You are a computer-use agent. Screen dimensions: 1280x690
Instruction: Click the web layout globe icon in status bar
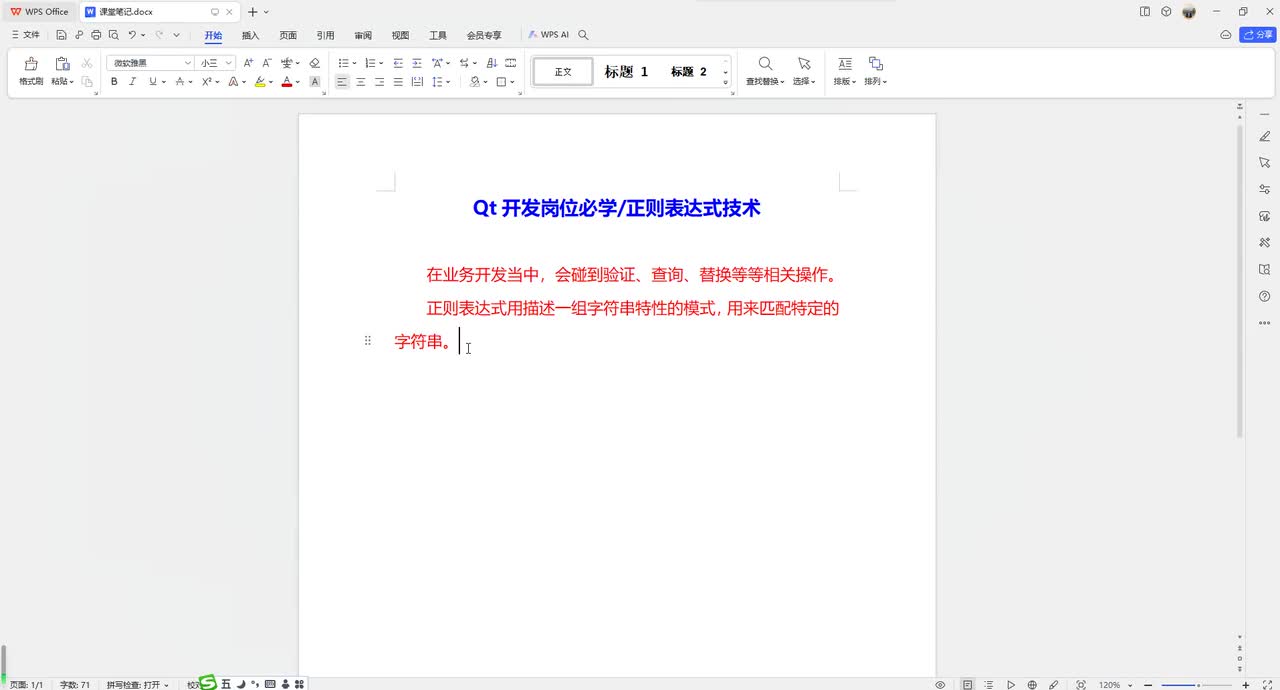[1032, 685]
